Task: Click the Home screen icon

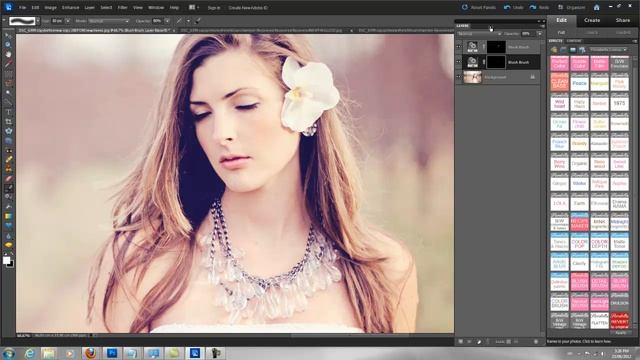Action: (596, 7)
